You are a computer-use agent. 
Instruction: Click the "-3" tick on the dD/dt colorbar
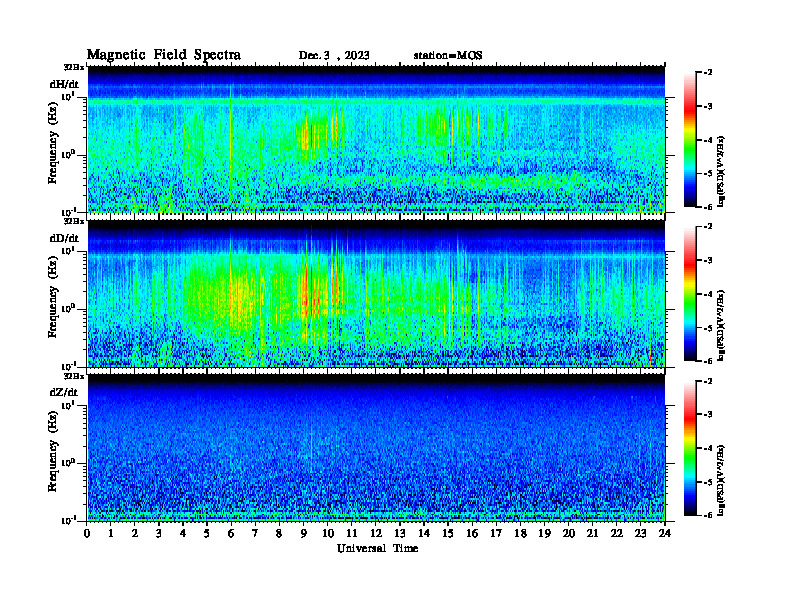[x=708, y=260]
